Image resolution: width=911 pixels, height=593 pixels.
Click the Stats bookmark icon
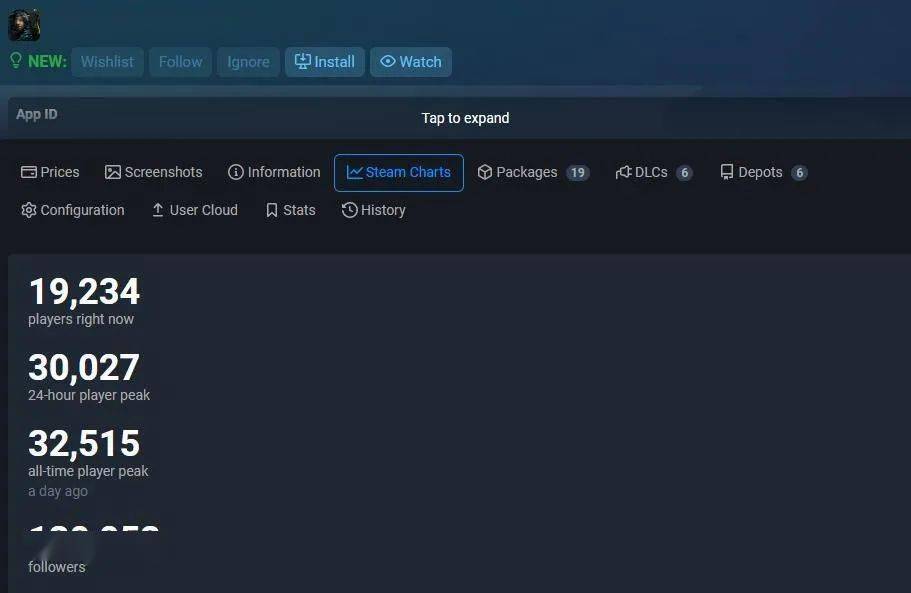pos(271,210)
